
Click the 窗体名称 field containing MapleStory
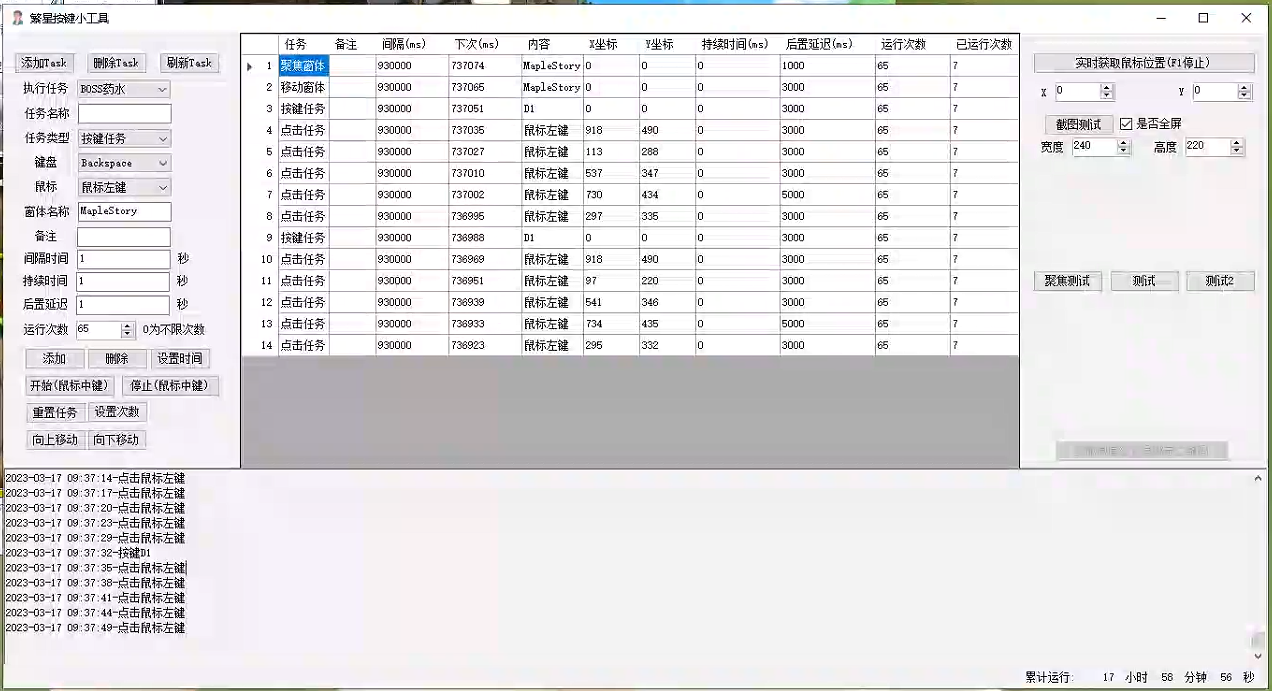pyautogui.click(x=124, y=212)
